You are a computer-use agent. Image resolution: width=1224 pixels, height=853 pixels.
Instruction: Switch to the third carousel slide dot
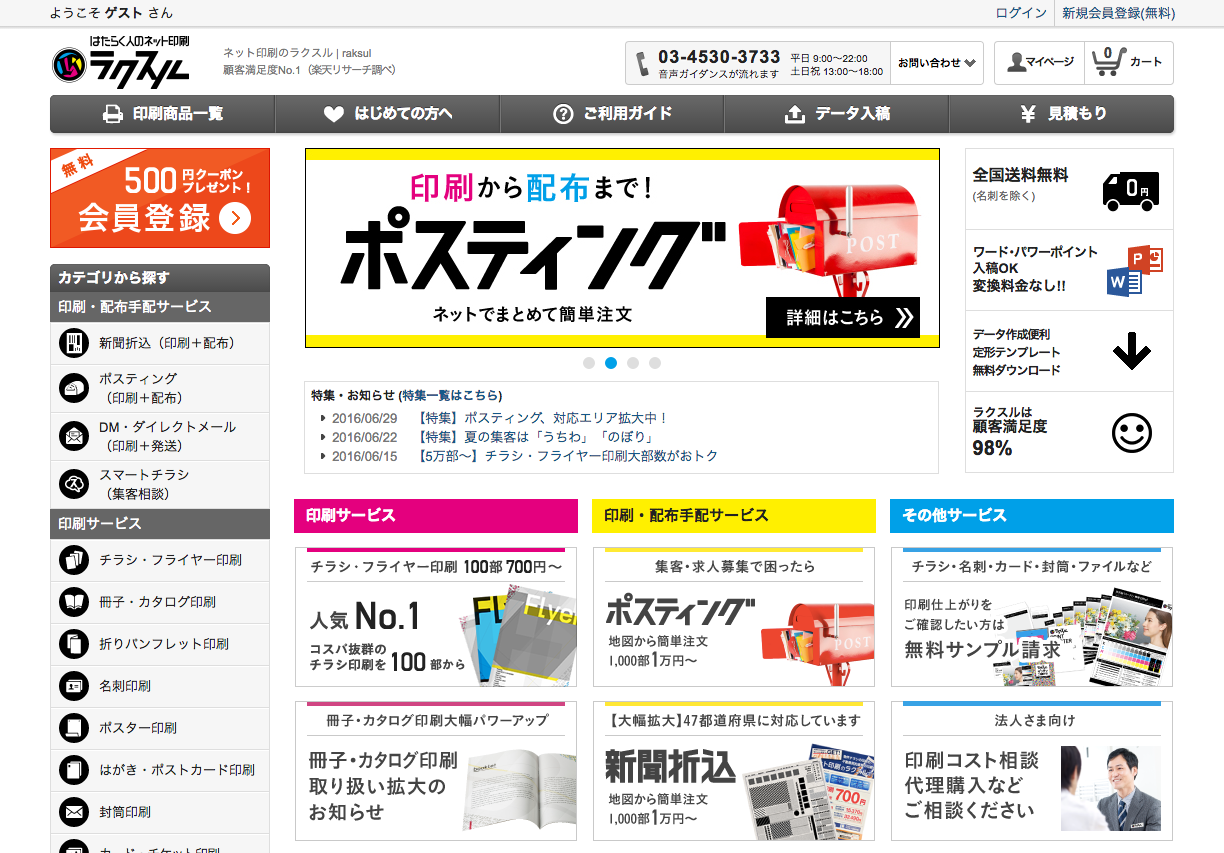633,363
